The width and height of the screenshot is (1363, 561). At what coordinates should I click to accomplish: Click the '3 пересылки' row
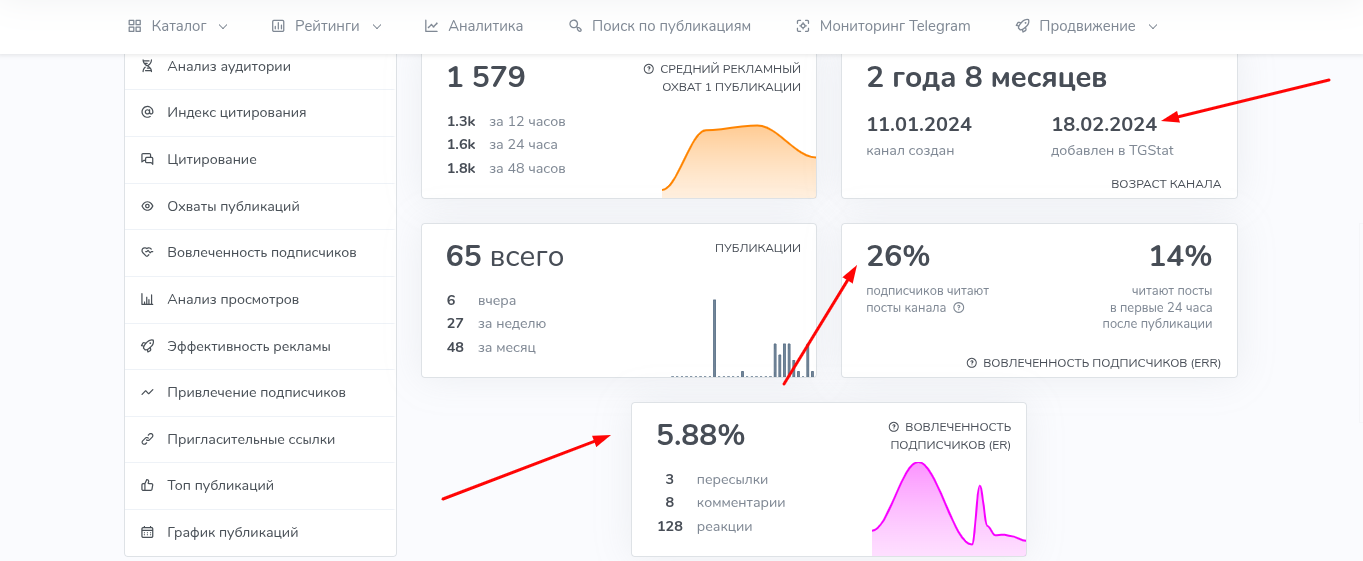(717, 480)
